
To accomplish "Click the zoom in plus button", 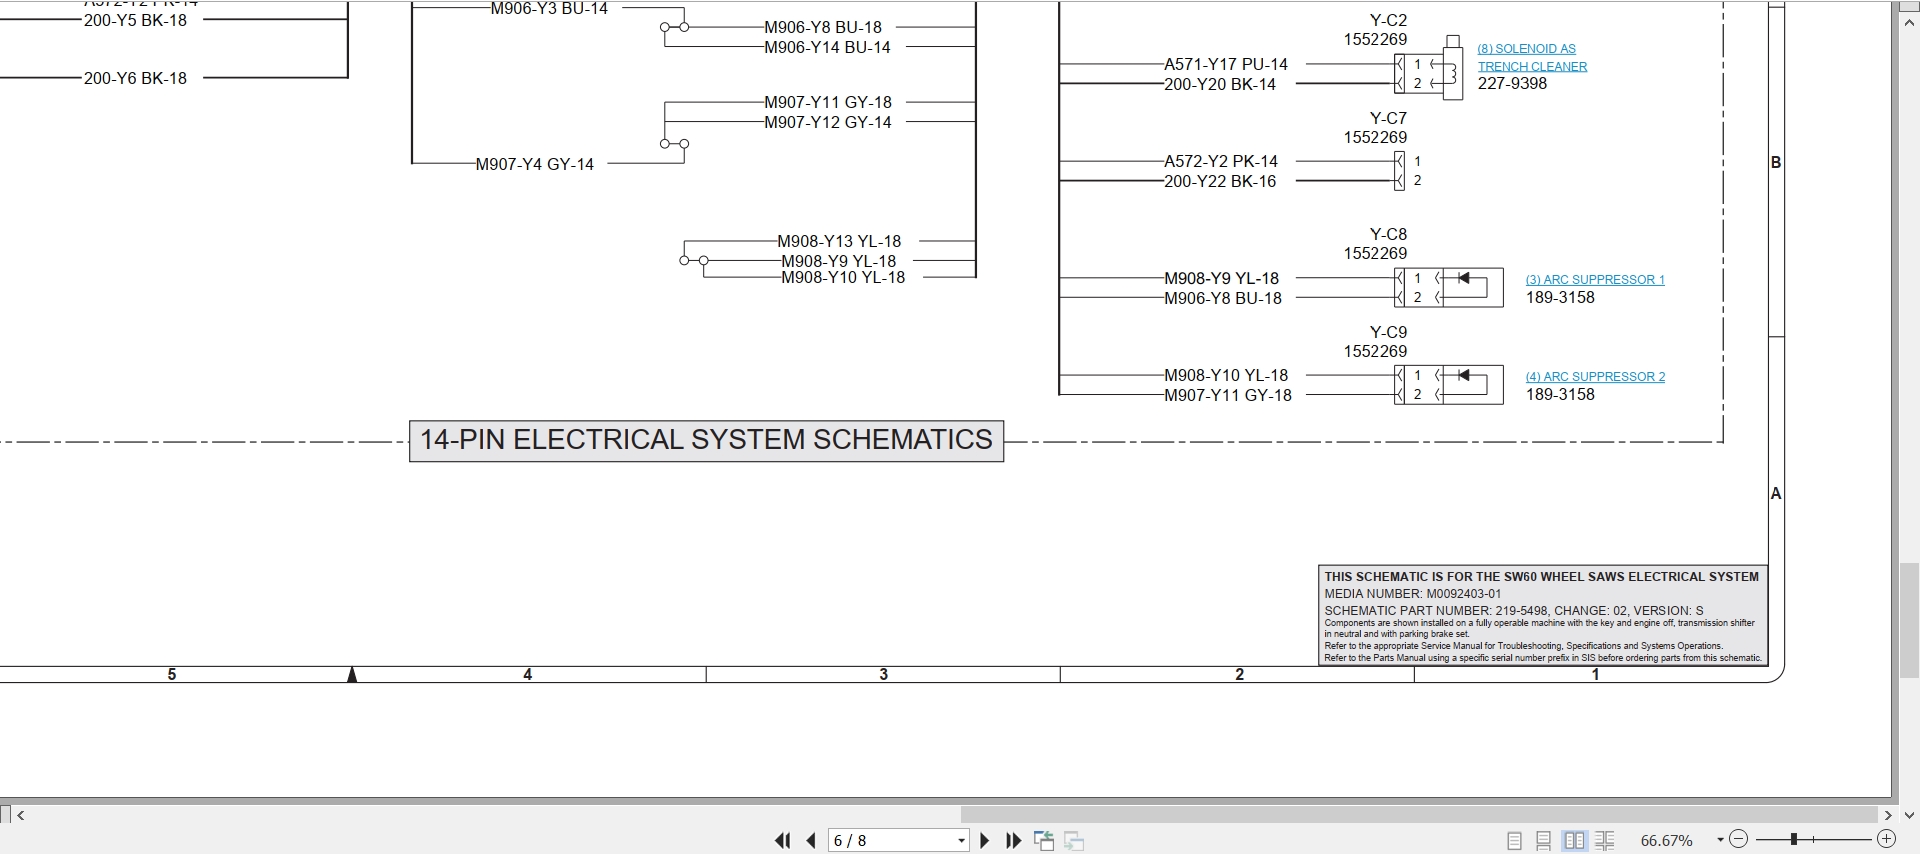I will click(1886, 840).
